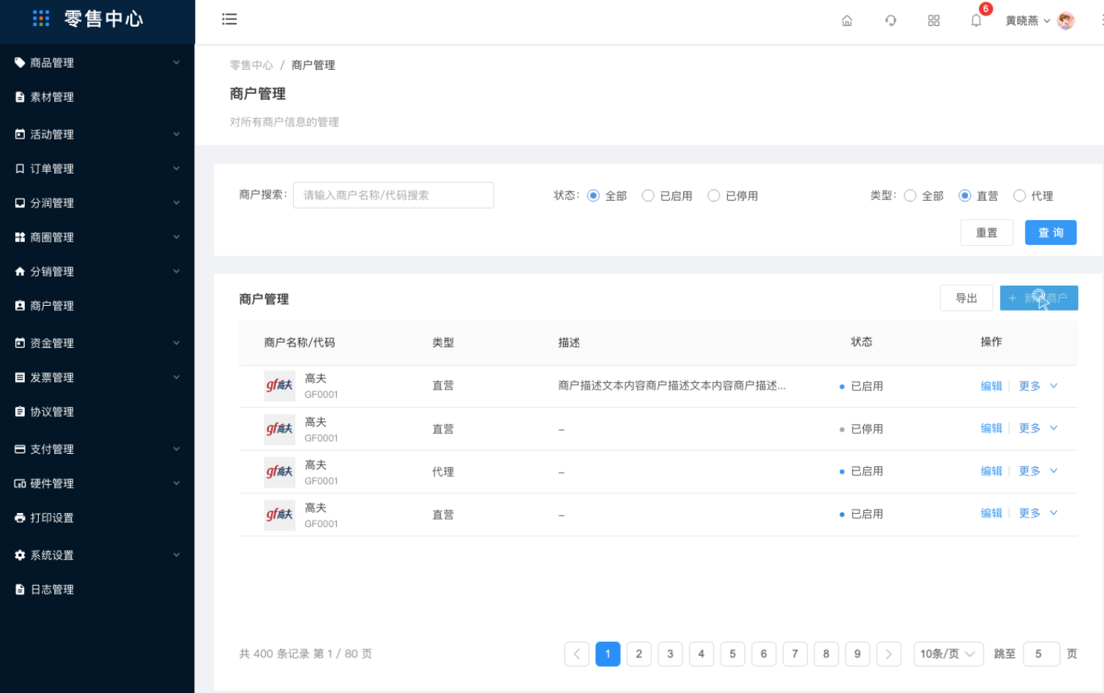Screen dimensions: 1104x693
Task: Open the home icon in top bar
Action: 847,20
